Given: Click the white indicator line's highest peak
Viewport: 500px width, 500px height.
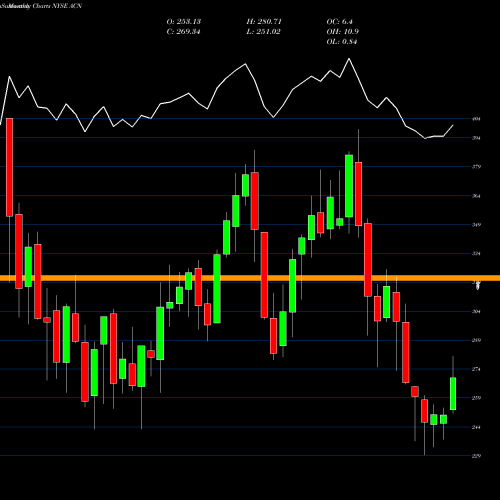Looking at the screenshot, I should click(x=349, y=59).
